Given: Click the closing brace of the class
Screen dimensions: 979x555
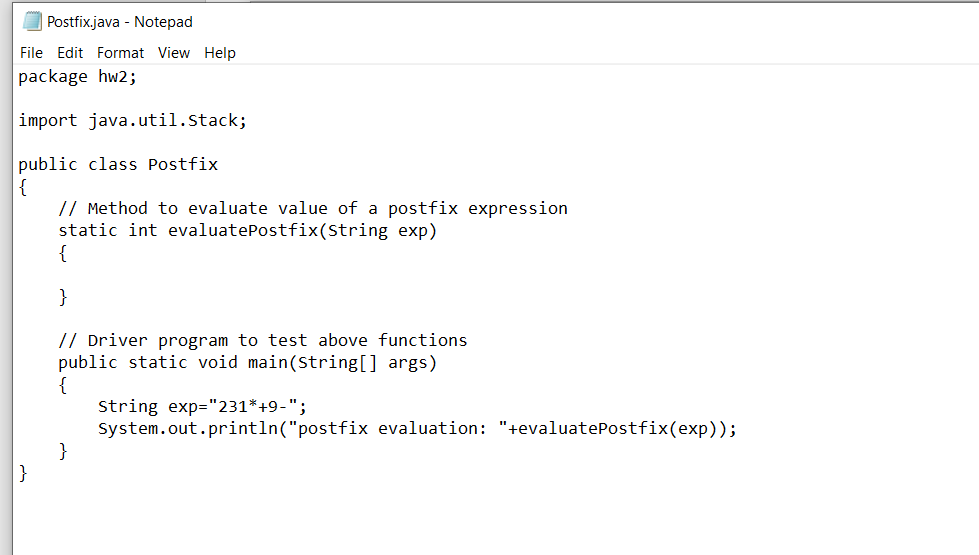Looking at the screenshot, I should point(23,473).
